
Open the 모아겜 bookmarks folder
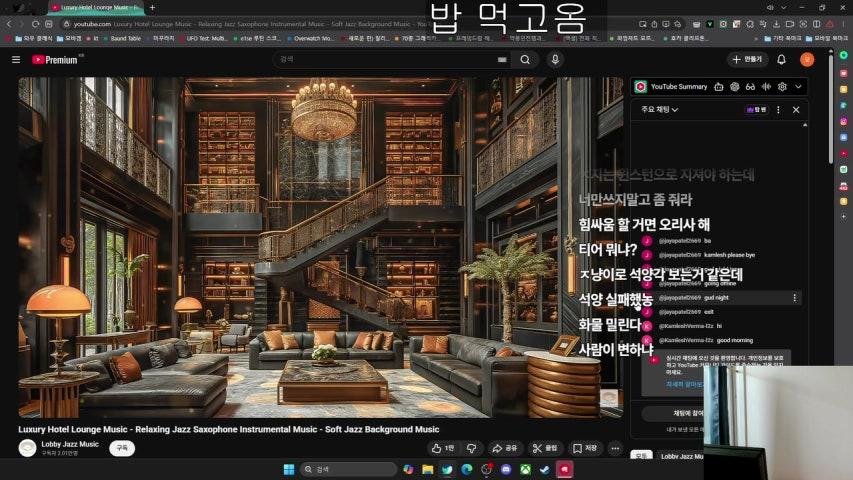(x=69, y=39)
